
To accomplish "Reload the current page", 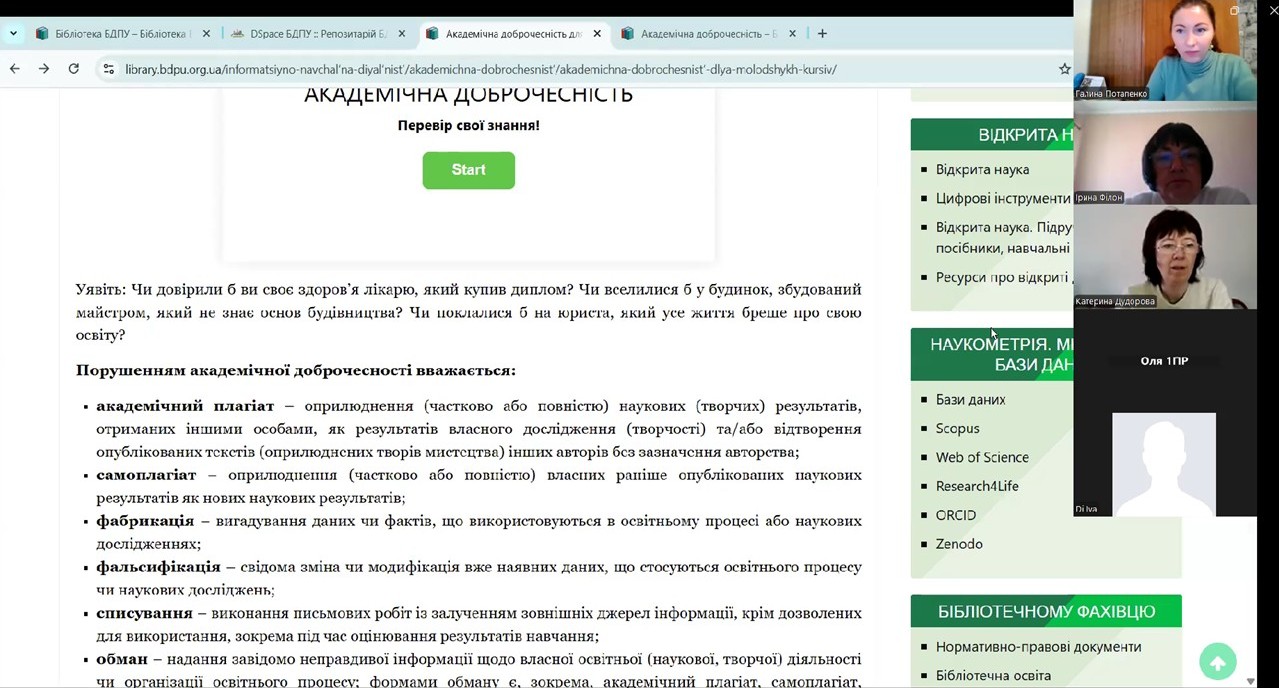I will coord(73,69).
